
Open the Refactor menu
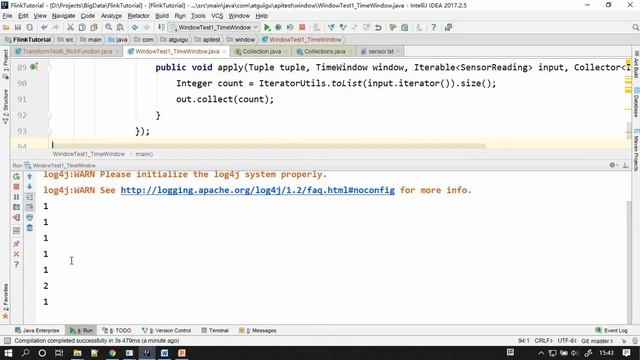click(x=138, y=16)
